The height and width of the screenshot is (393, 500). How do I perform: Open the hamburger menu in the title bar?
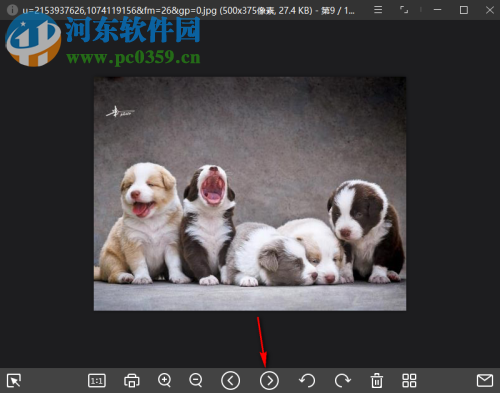click(378, 10)
